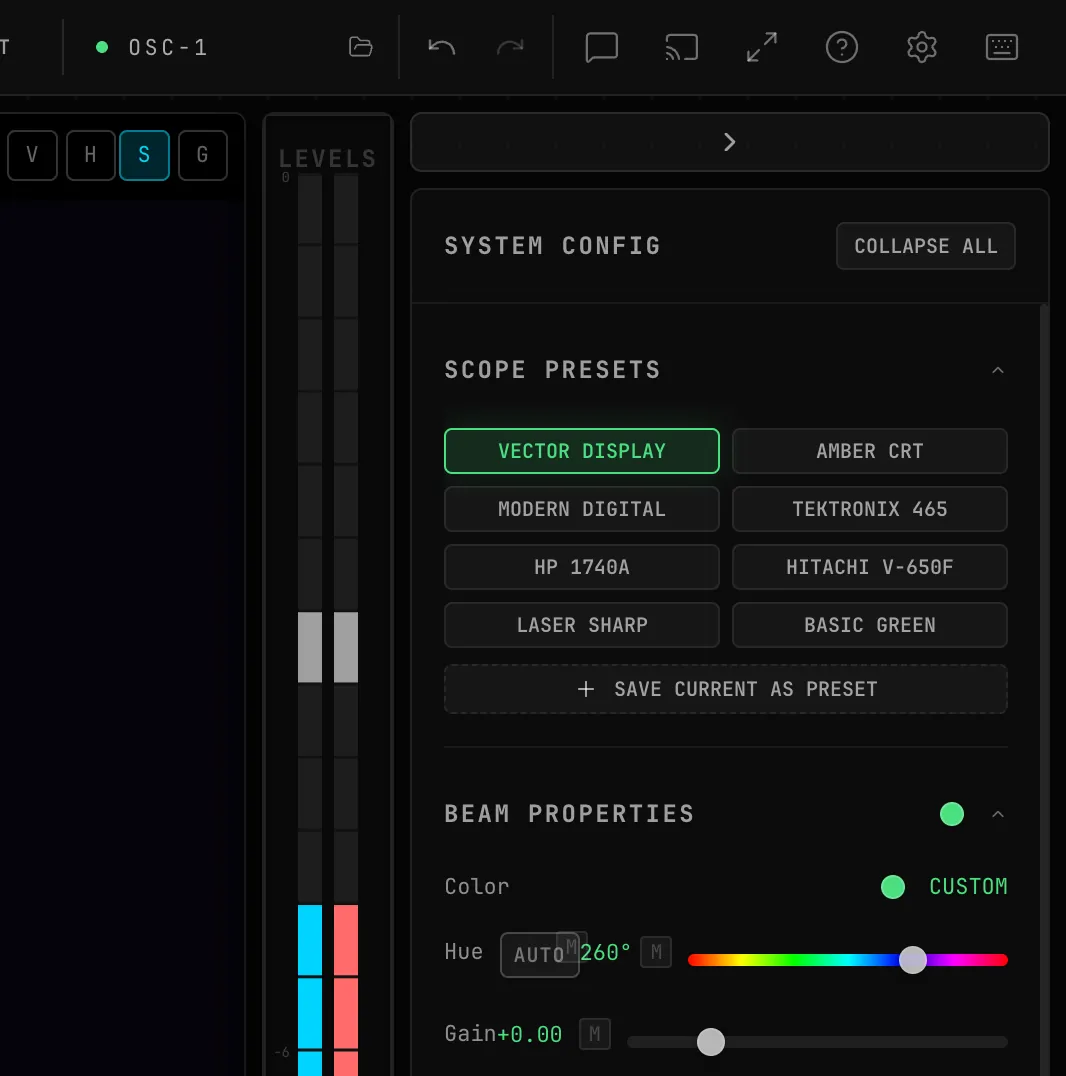Select the Laser Sharp preset

click(x=582, y=625)
